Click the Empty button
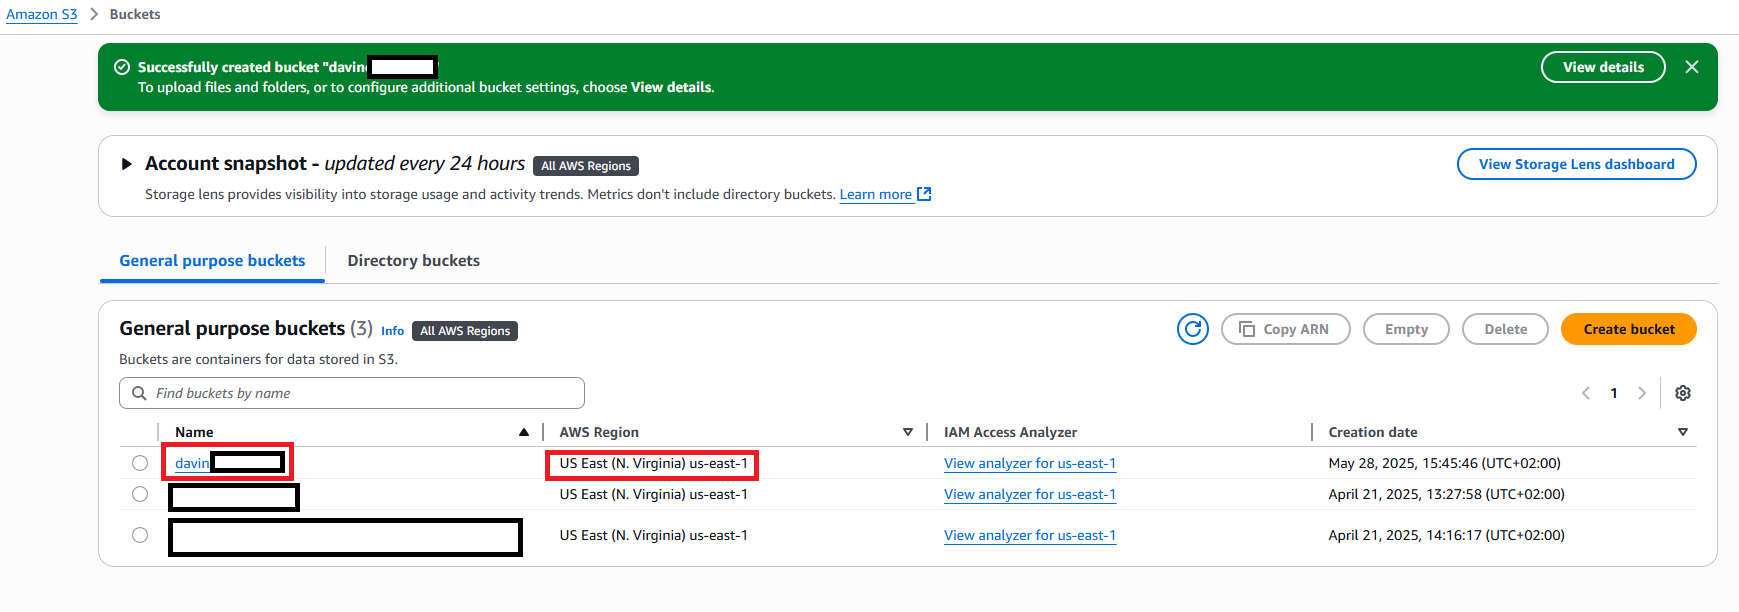 point(1406,329)
